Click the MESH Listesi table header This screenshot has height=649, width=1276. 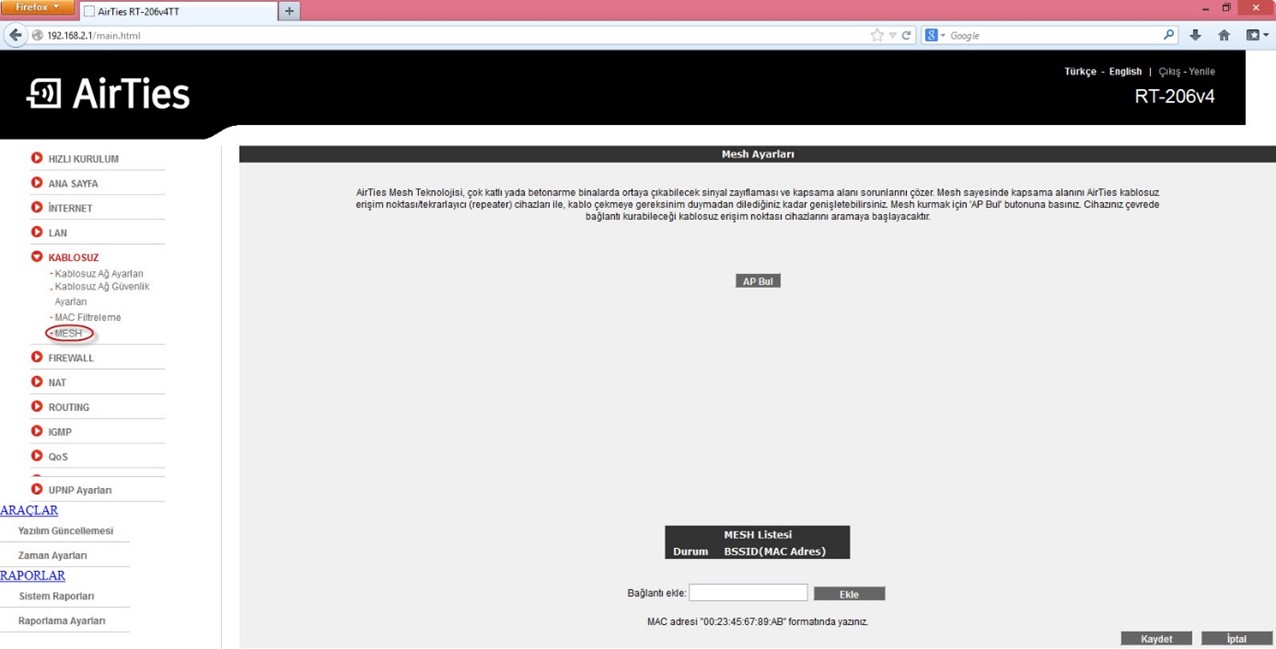click(x=757, y=535)
